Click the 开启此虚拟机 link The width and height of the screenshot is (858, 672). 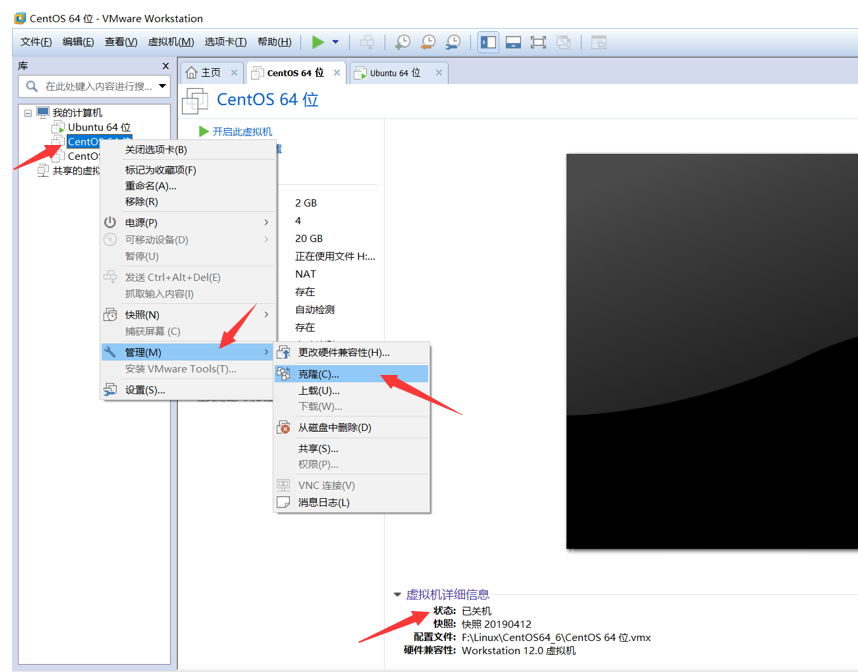pyautogui.click(x=242, y=131)
